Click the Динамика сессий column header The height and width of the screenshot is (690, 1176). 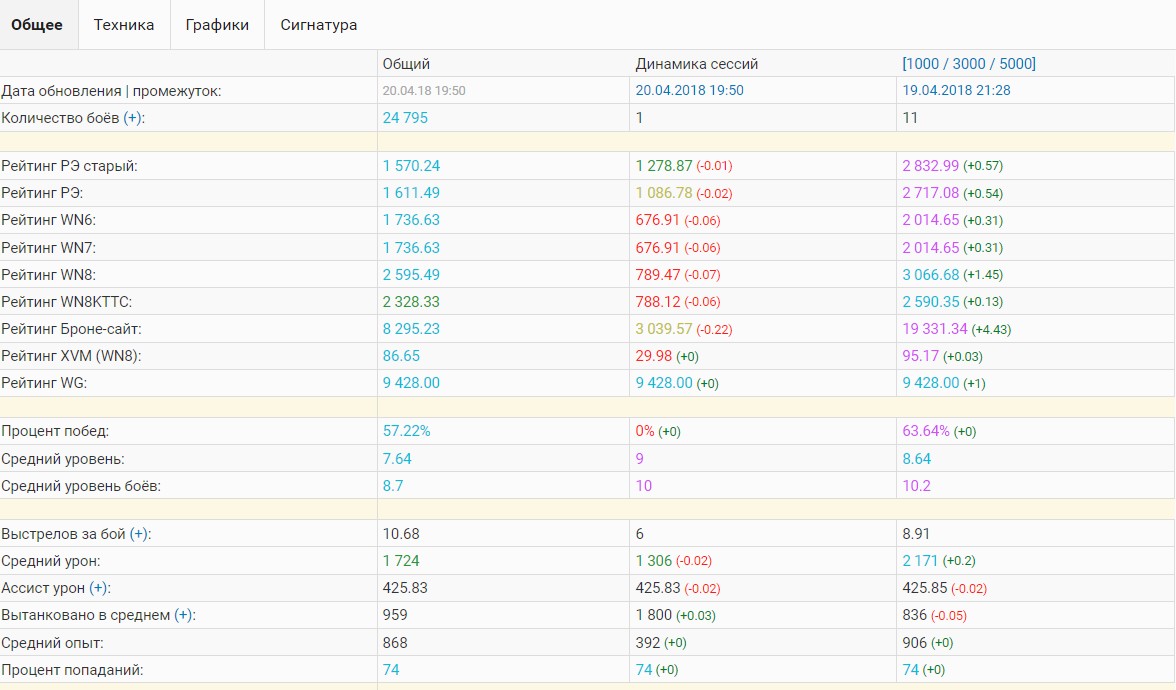(696, 64)
